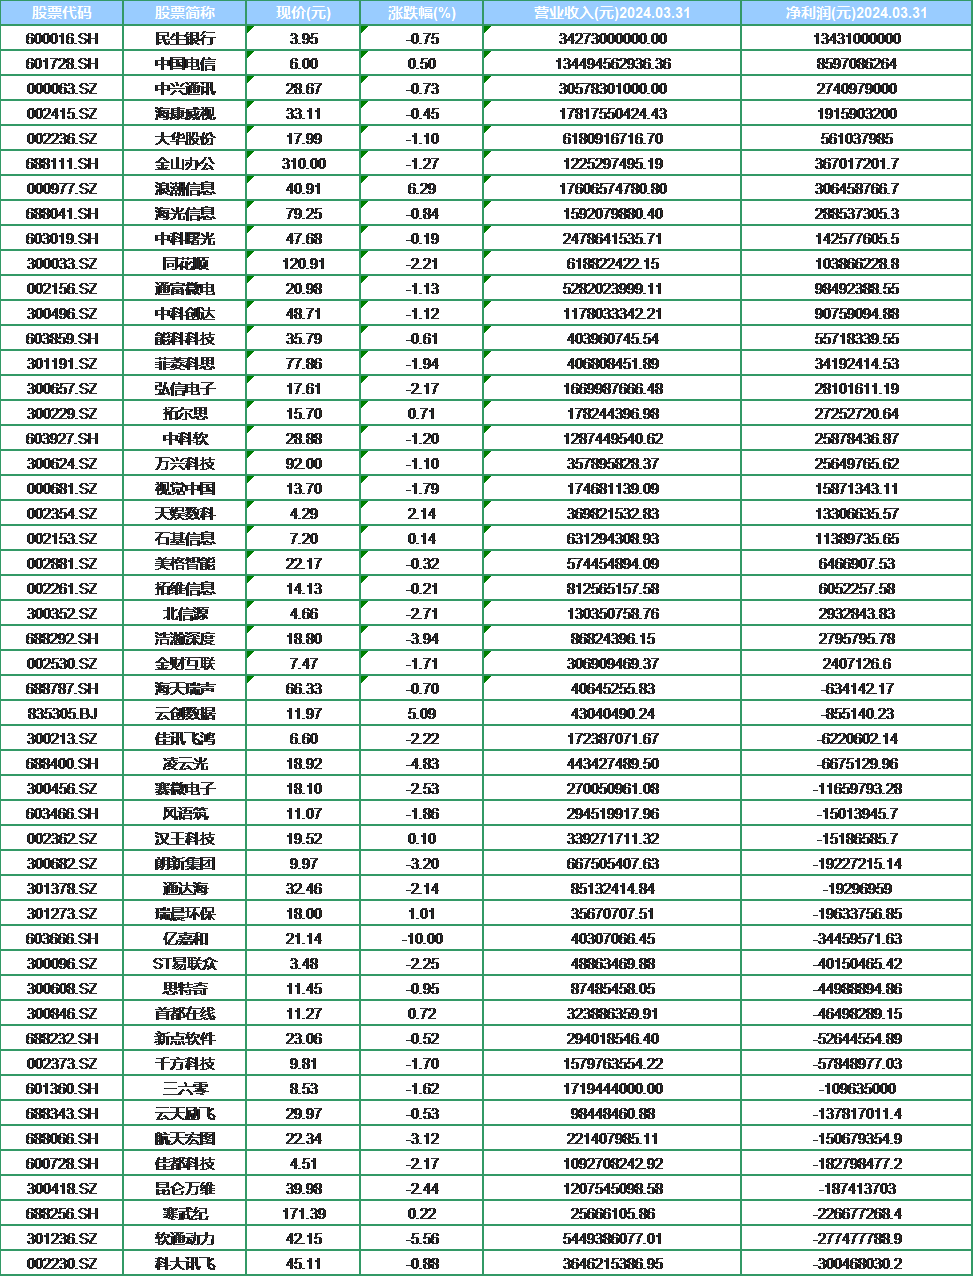Click the 中科创达 name cell
Image resolution: width=974 pixels, height=1277 pixels.
(185, 313)
